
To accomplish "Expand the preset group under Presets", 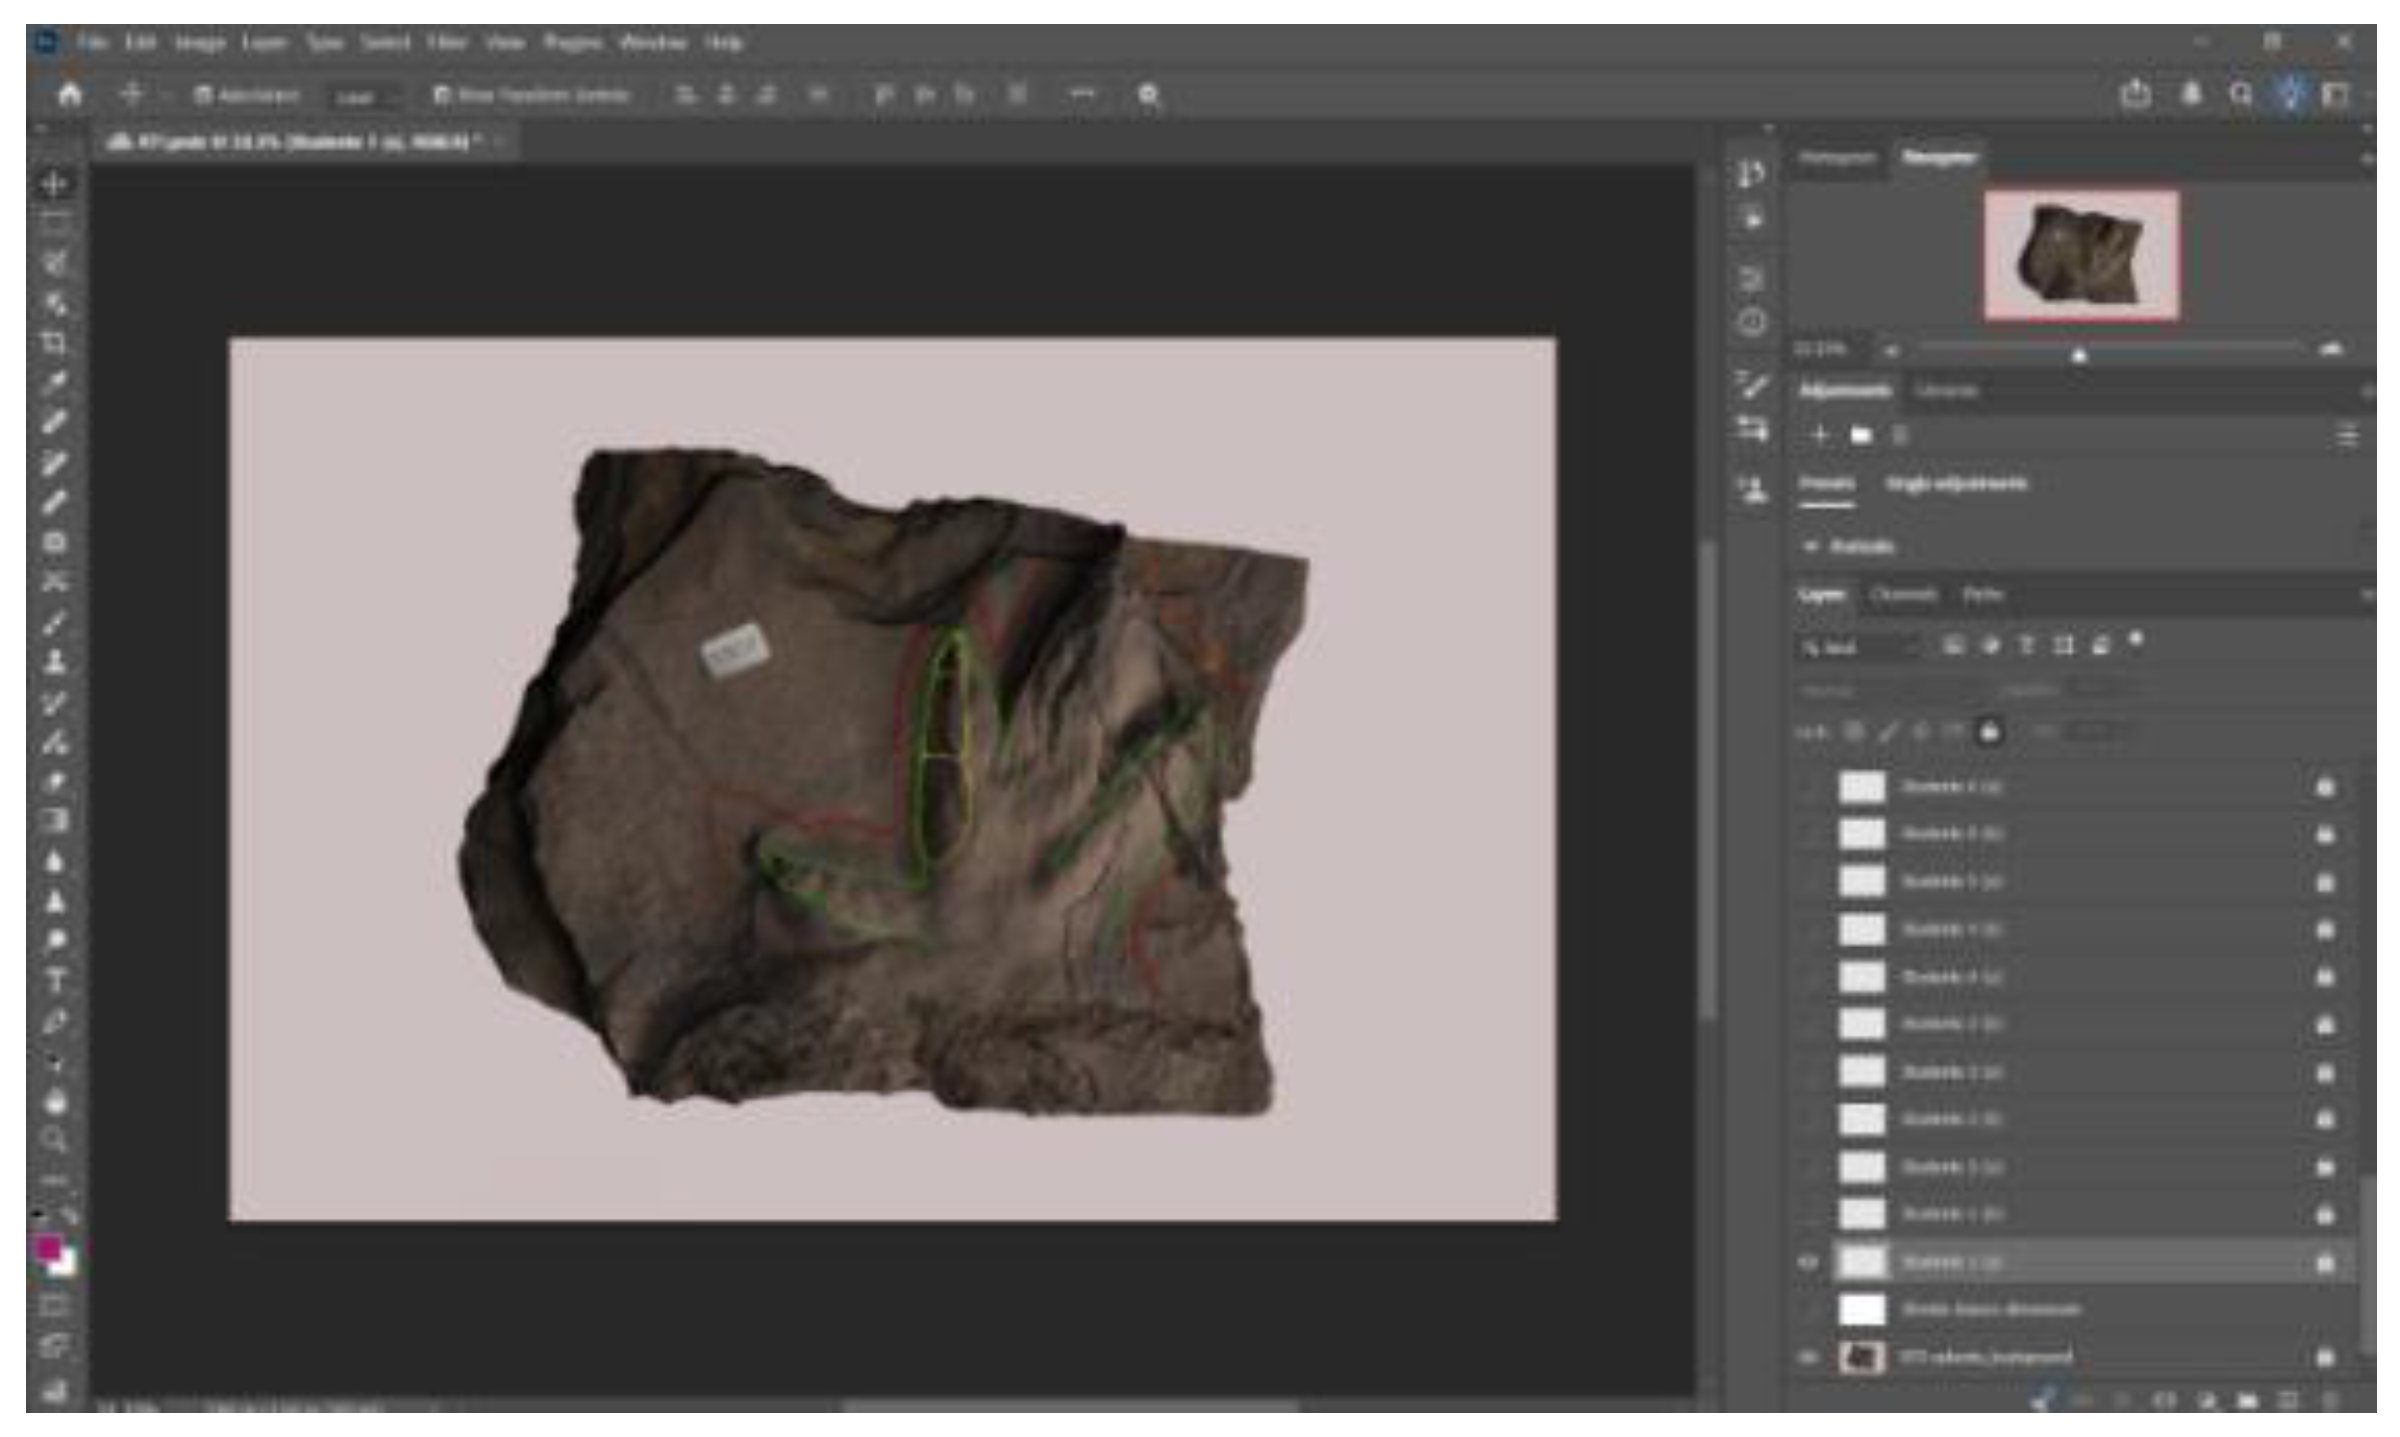I will [1809, 546].
